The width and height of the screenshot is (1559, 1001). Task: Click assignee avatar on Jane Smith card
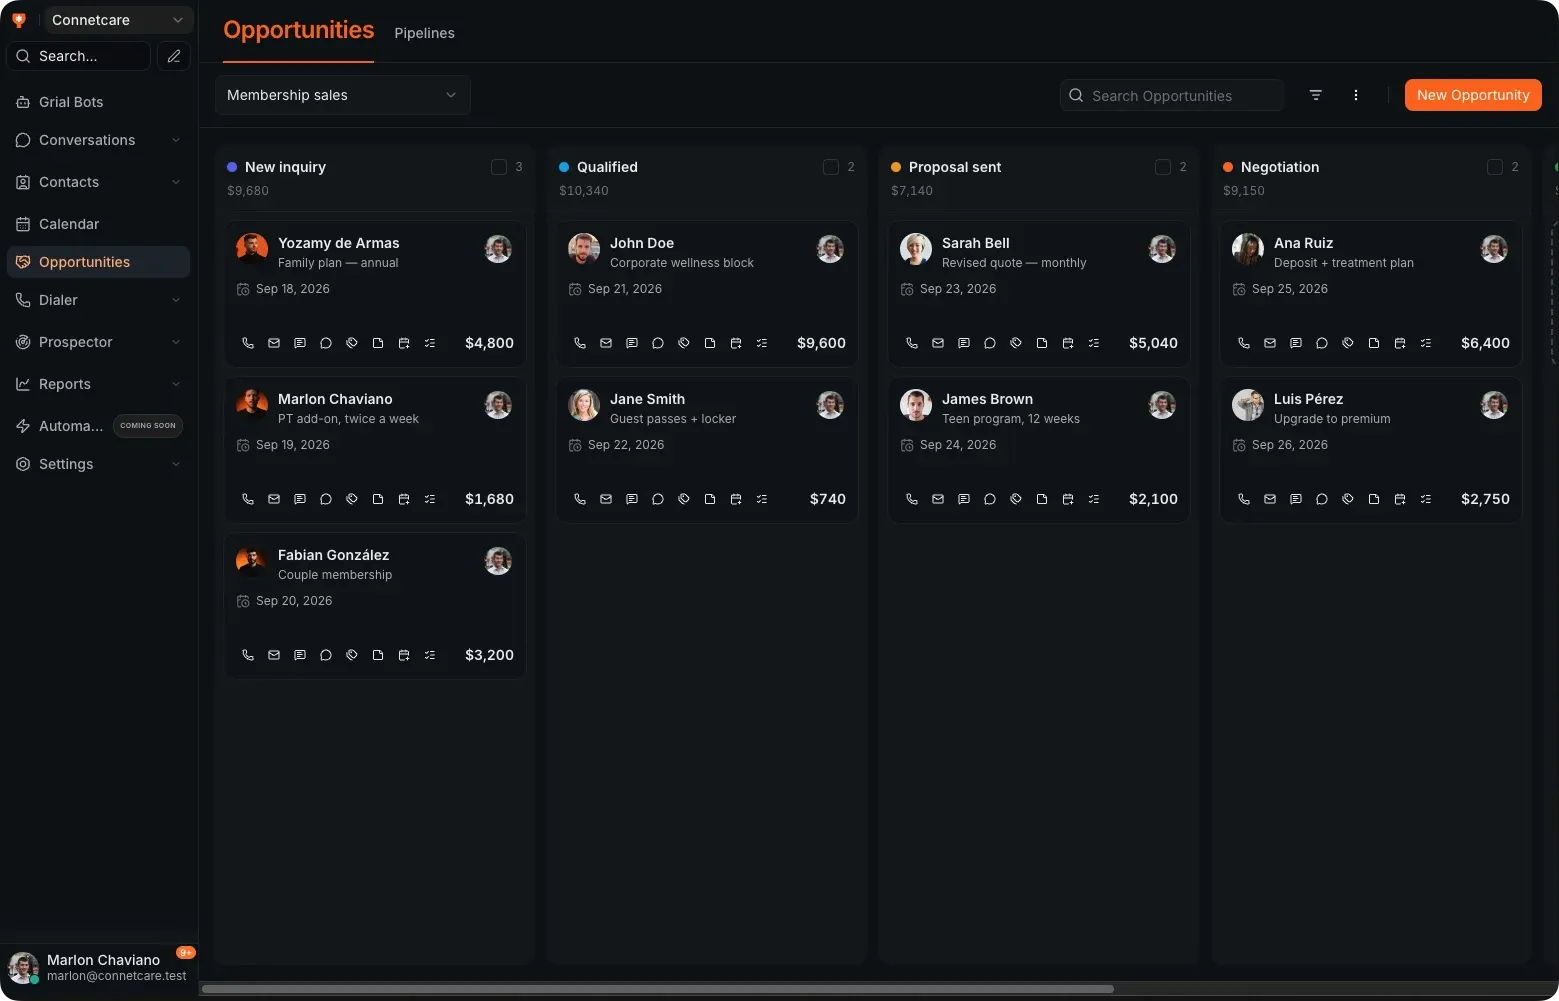[x=830, y=405]
